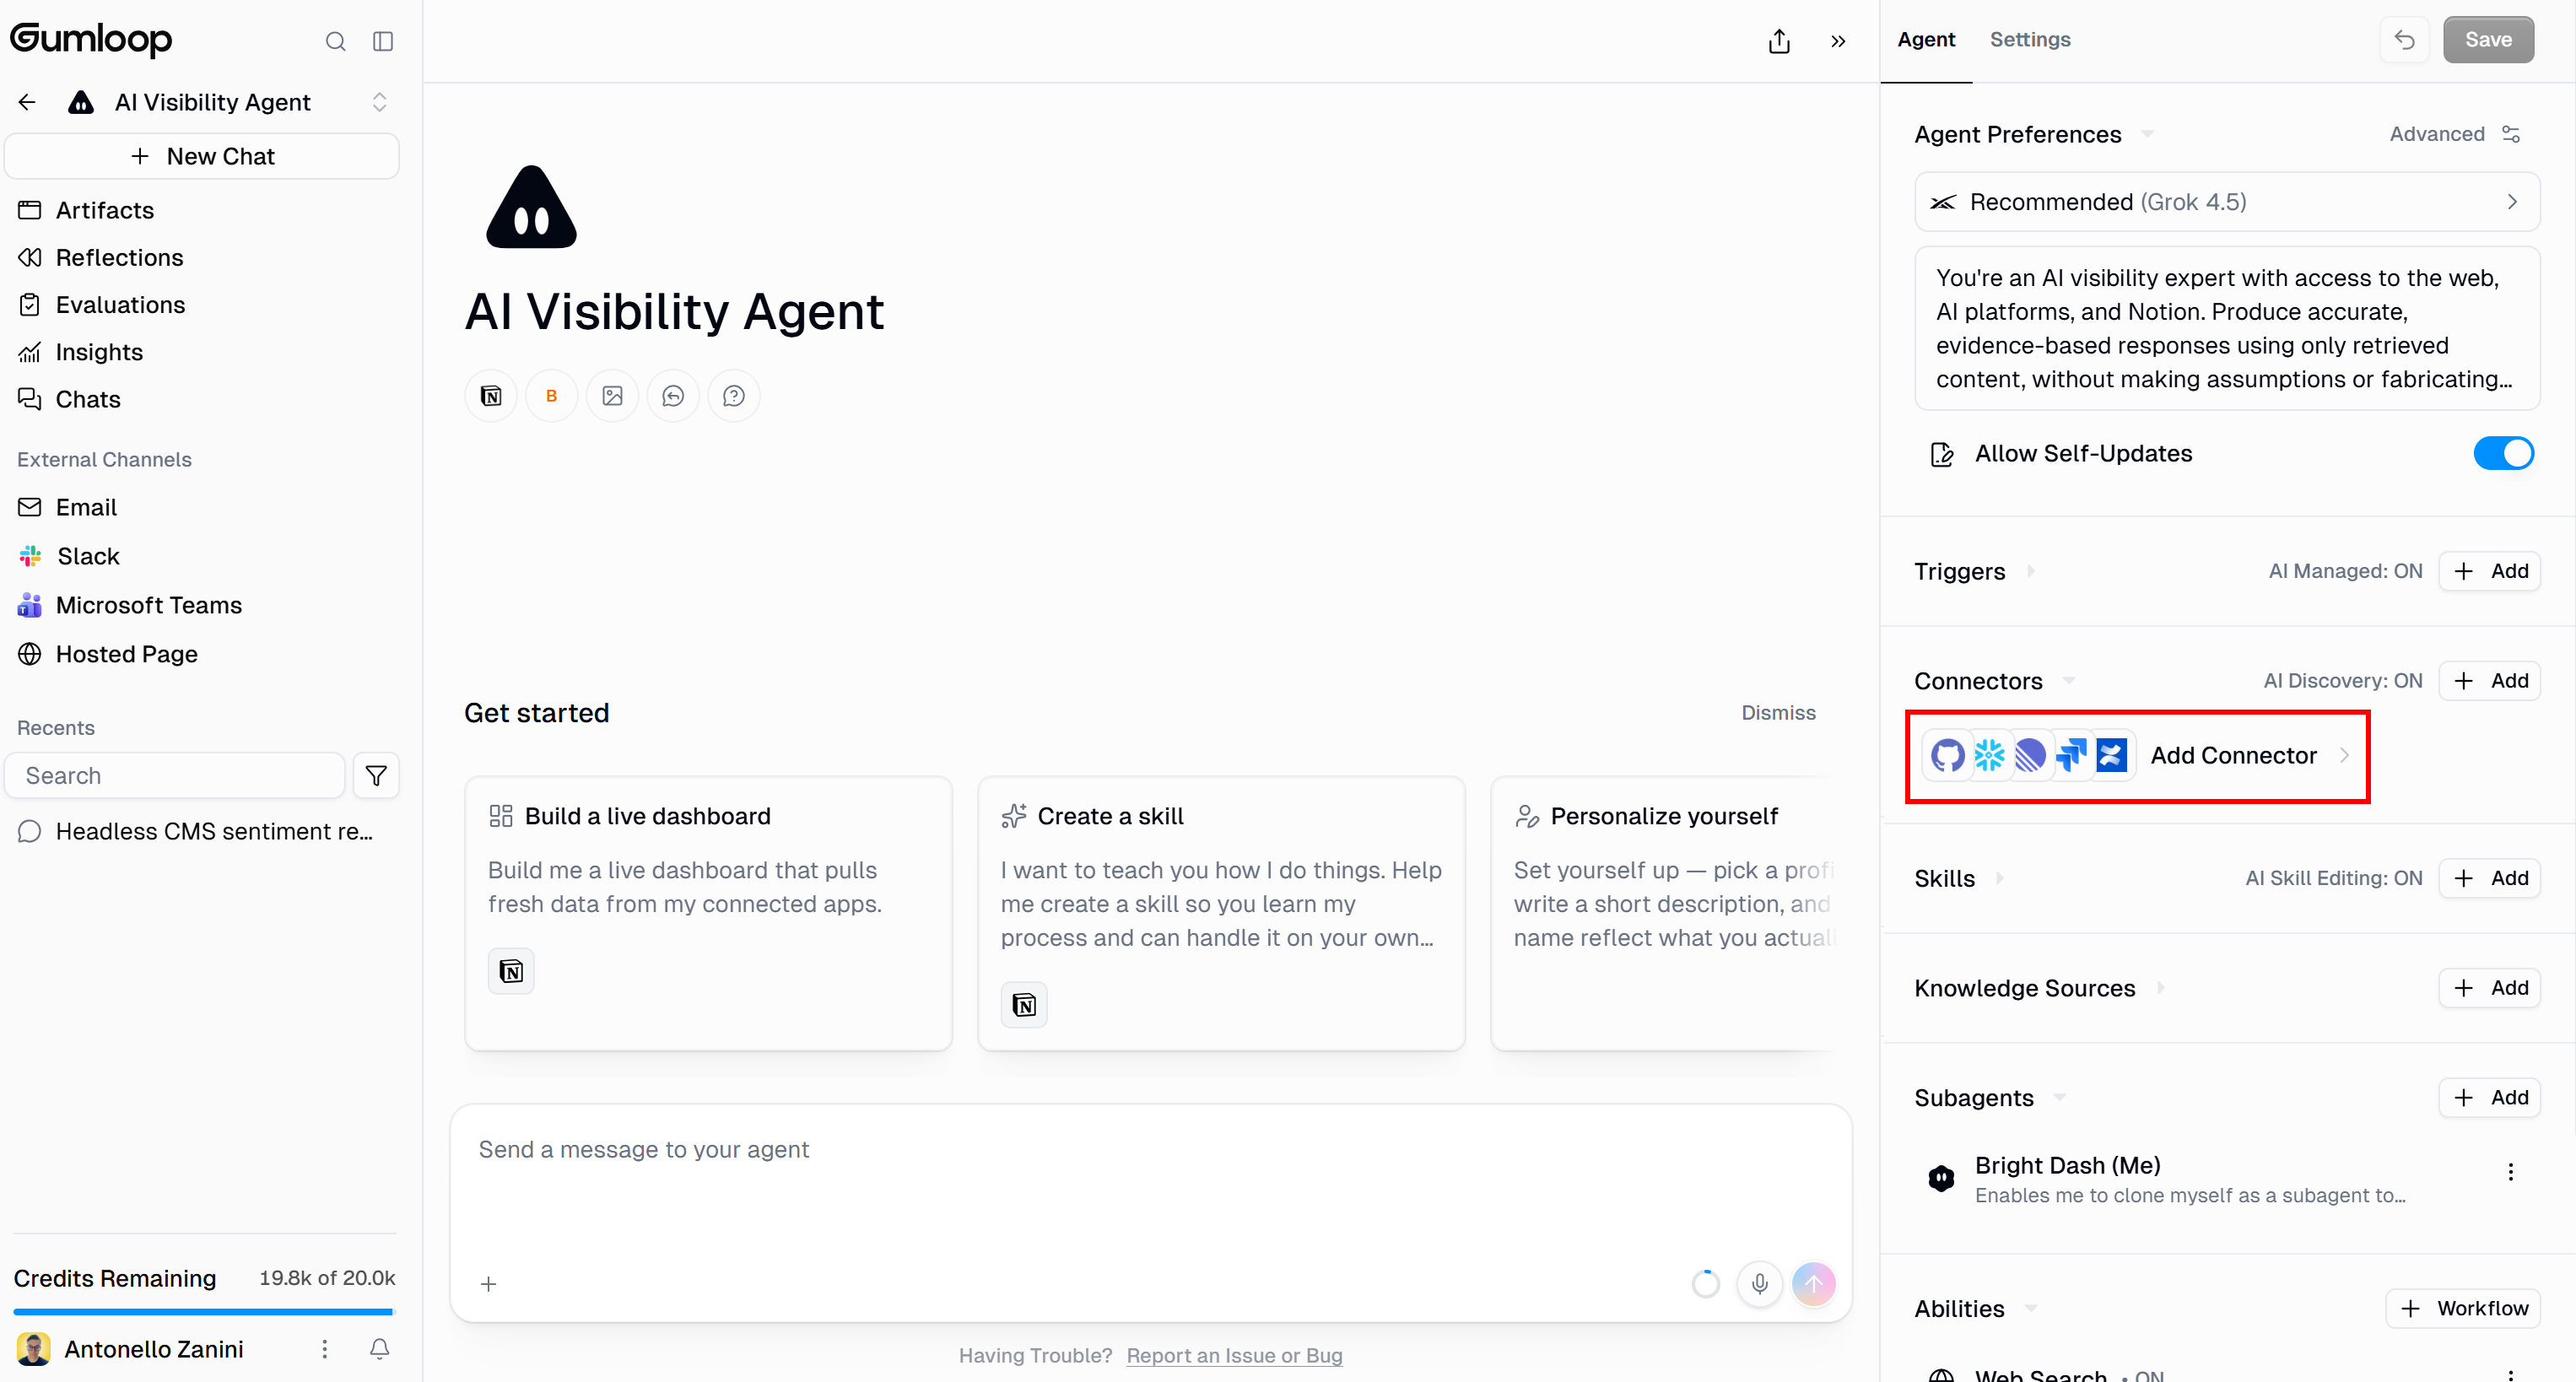Image resolution: width=2576 pixels, height=1382 pixels.
Task: Start a New Chat
Action: coord(202,156)
